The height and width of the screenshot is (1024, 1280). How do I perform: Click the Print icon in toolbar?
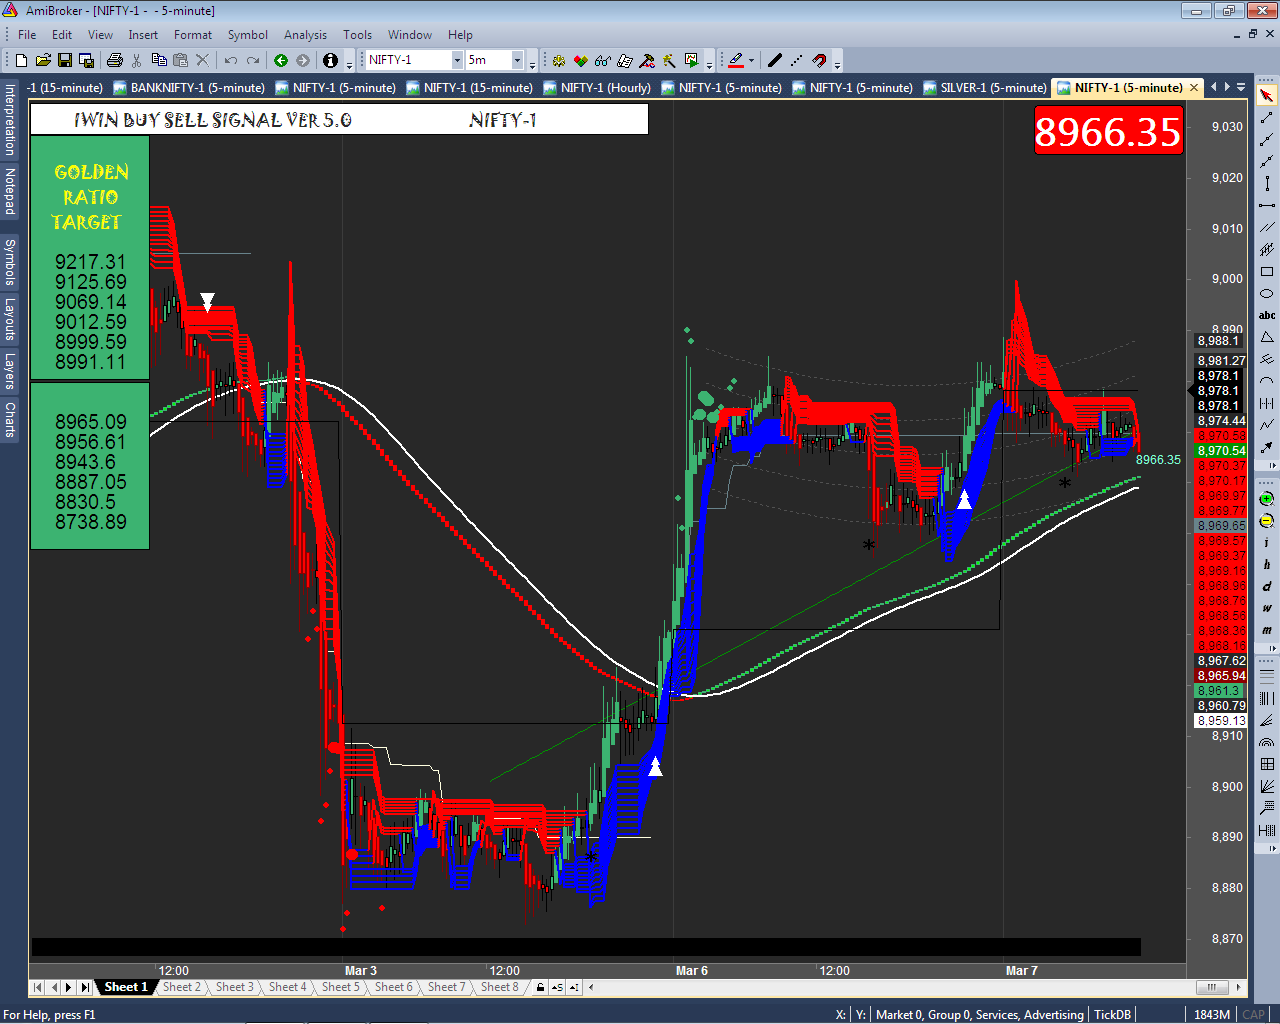115,60
